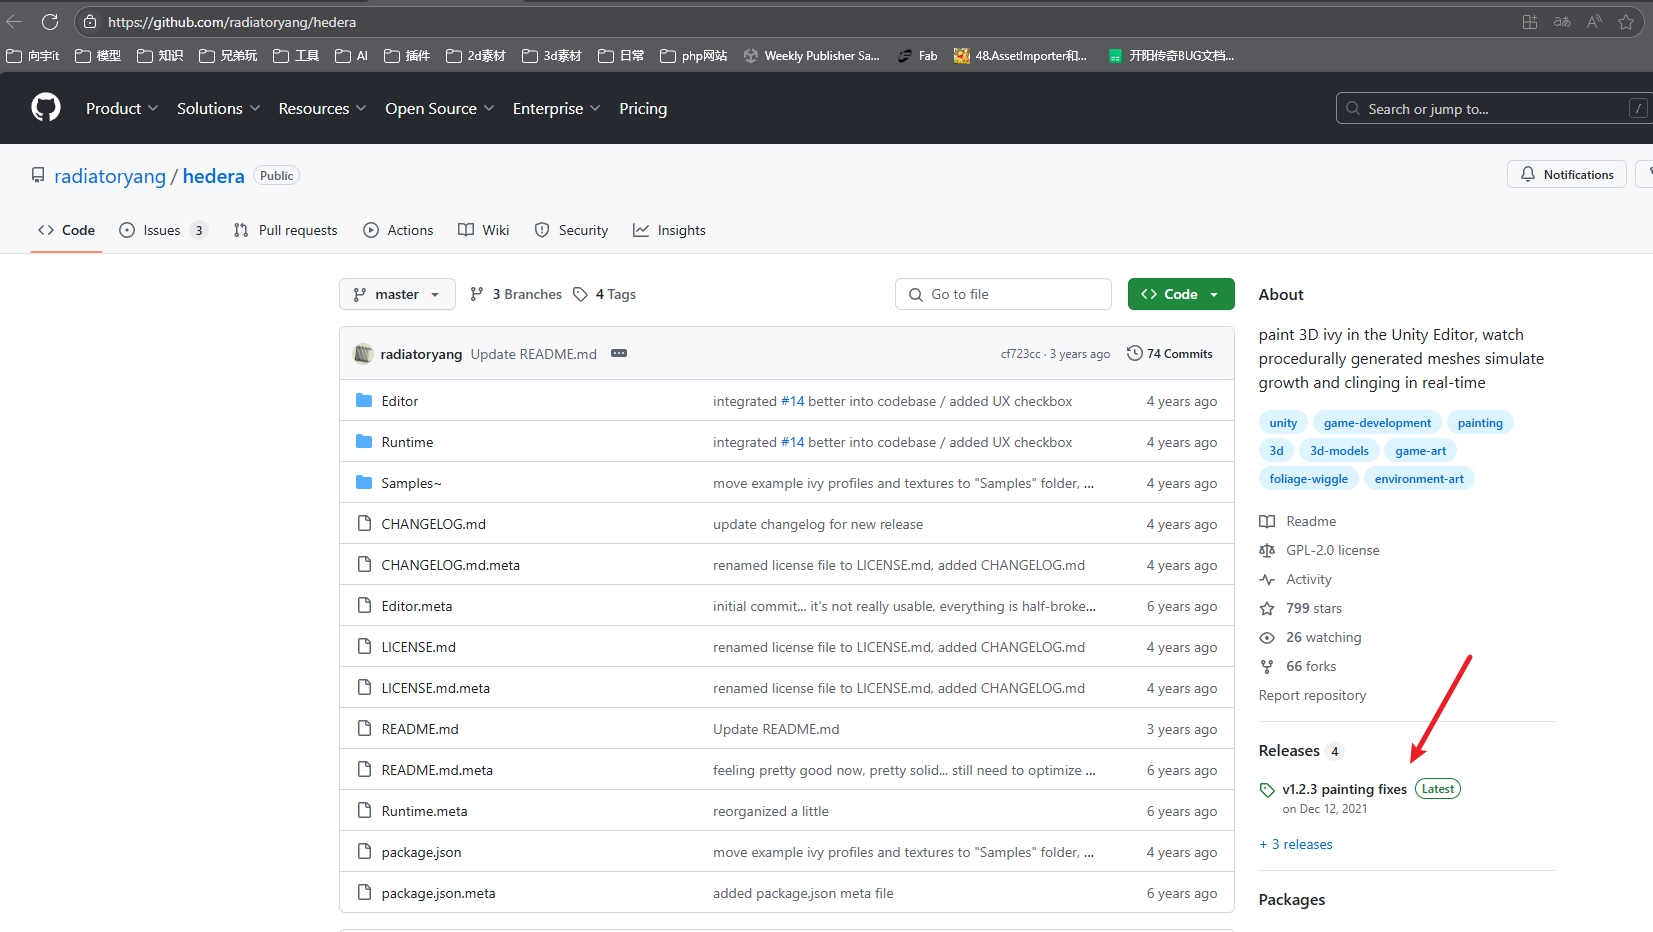Open the GPL-2.0 license link
Screen dimensions: 1653x932
click(x=1319, y=550)
